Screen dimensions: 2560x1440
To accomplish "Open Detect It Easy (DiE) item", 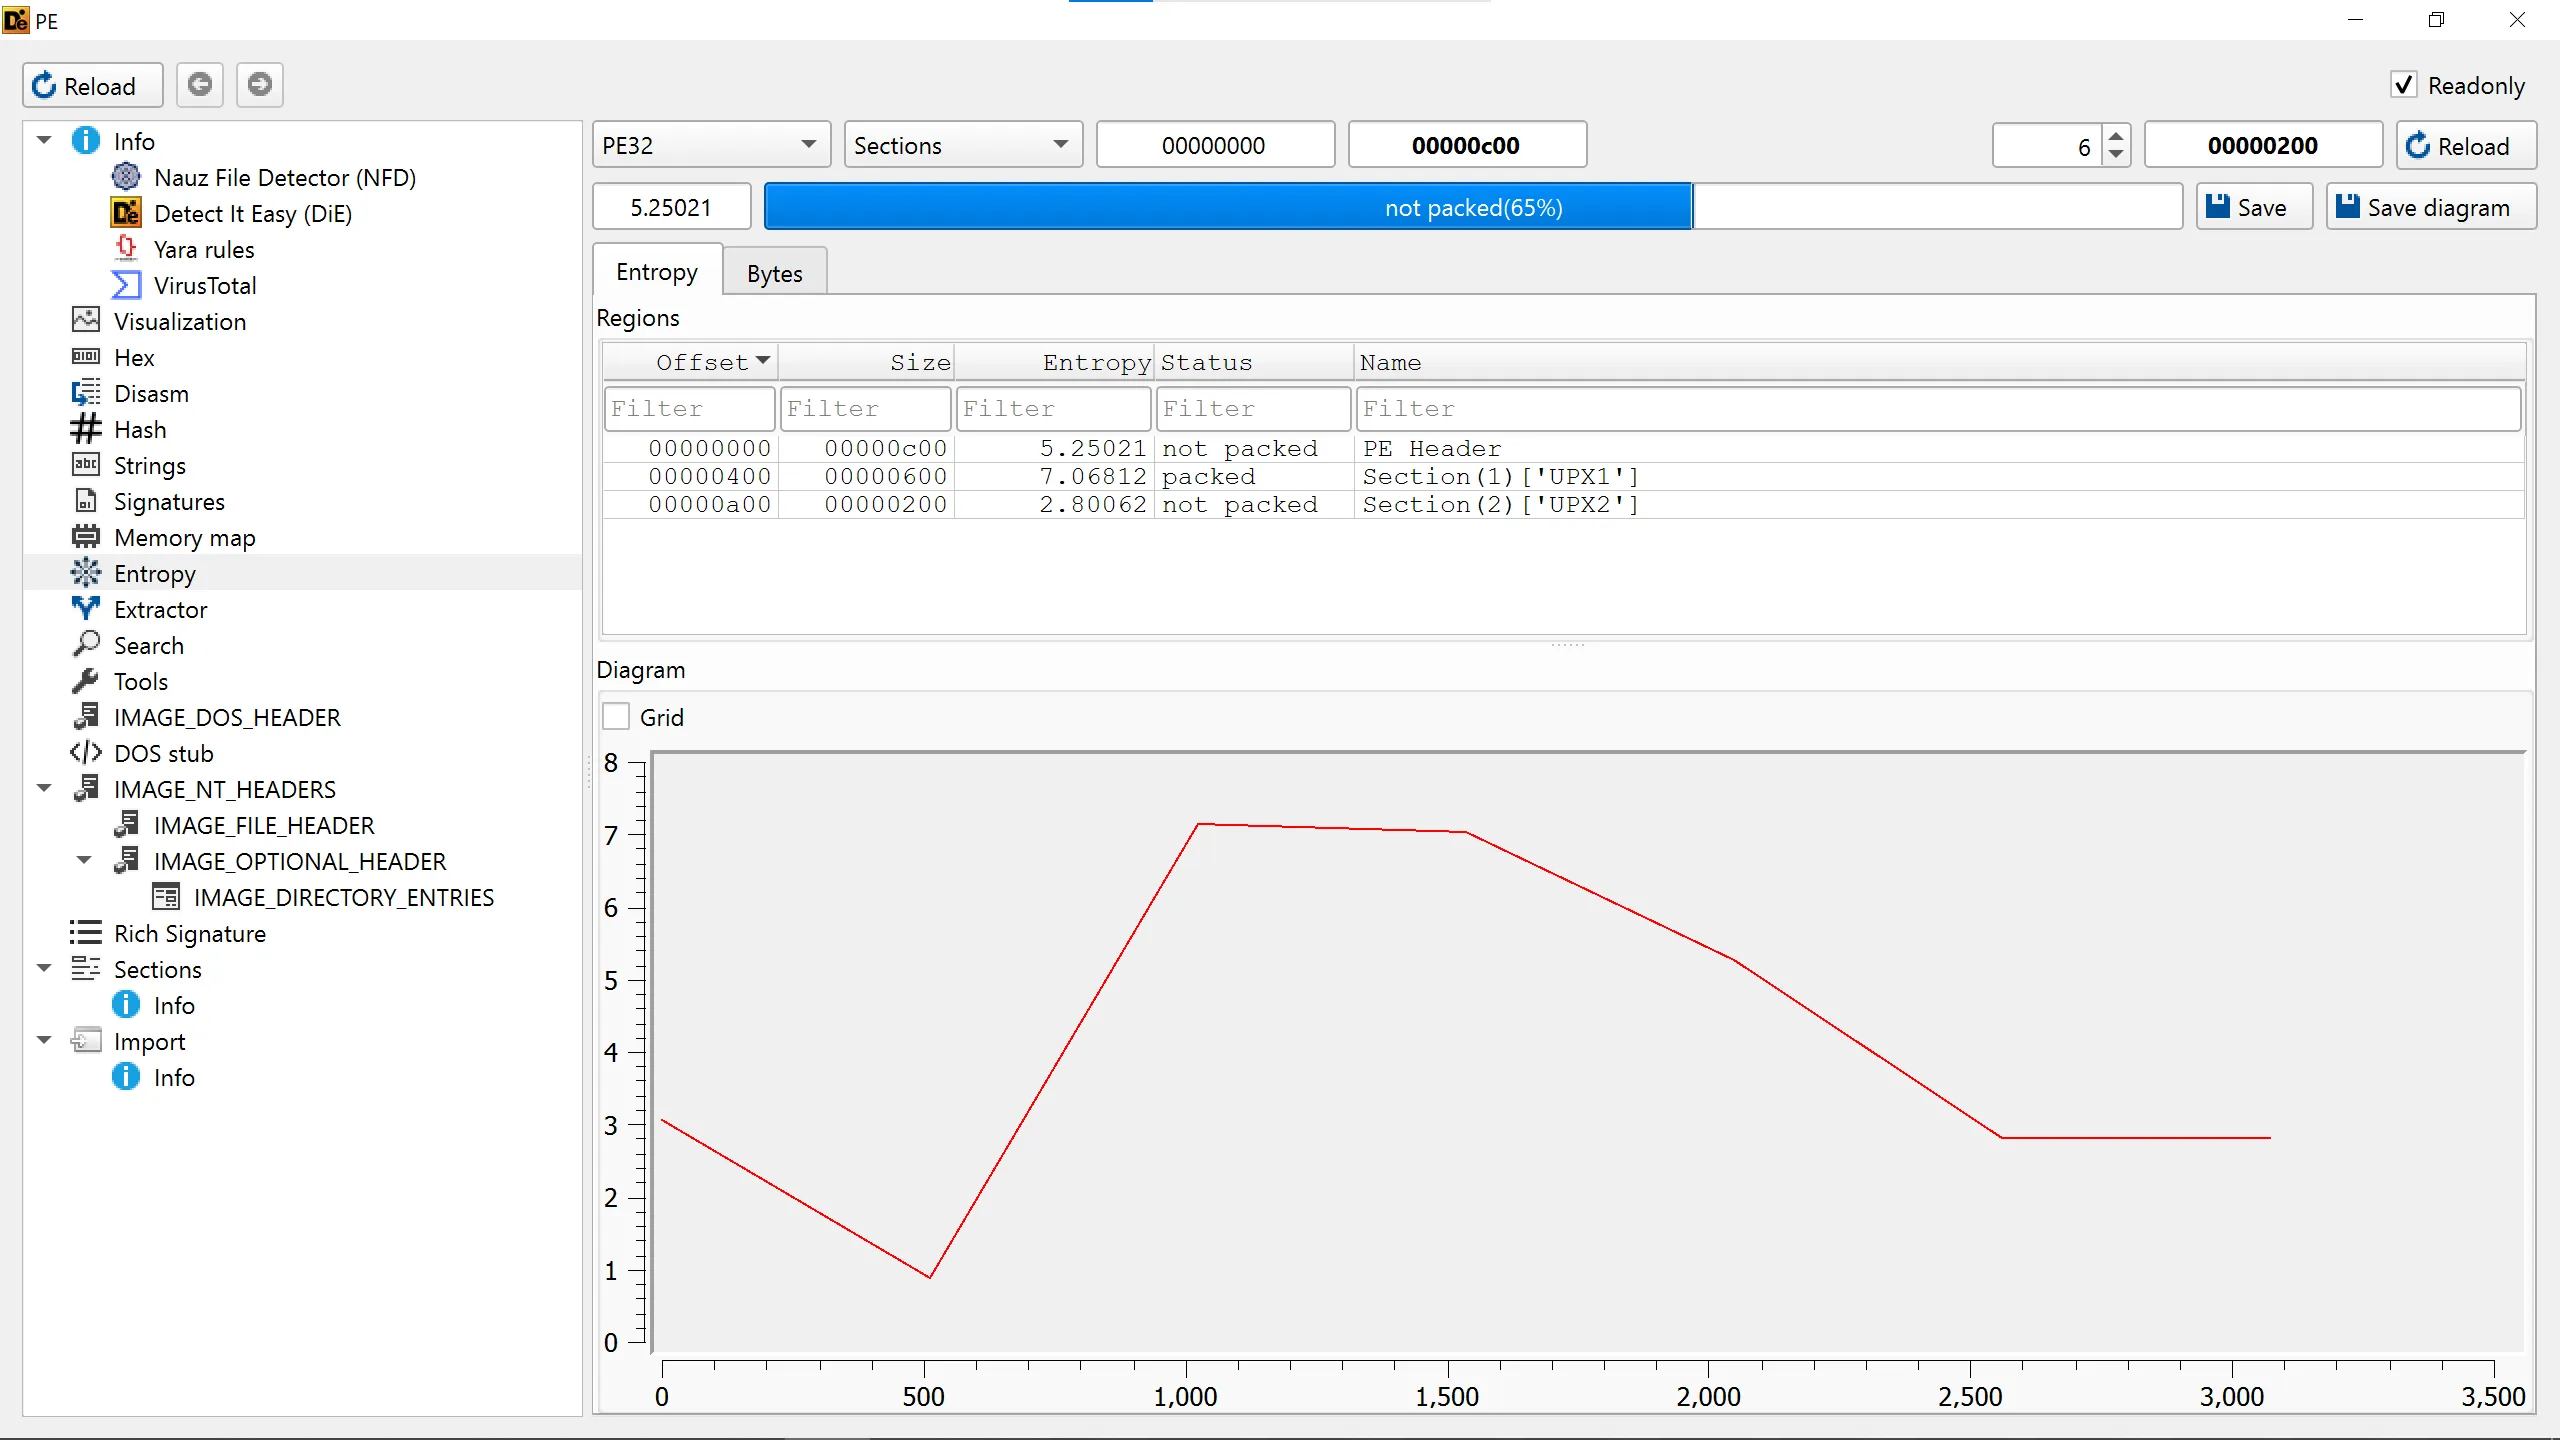I will [x=252, y=214].
